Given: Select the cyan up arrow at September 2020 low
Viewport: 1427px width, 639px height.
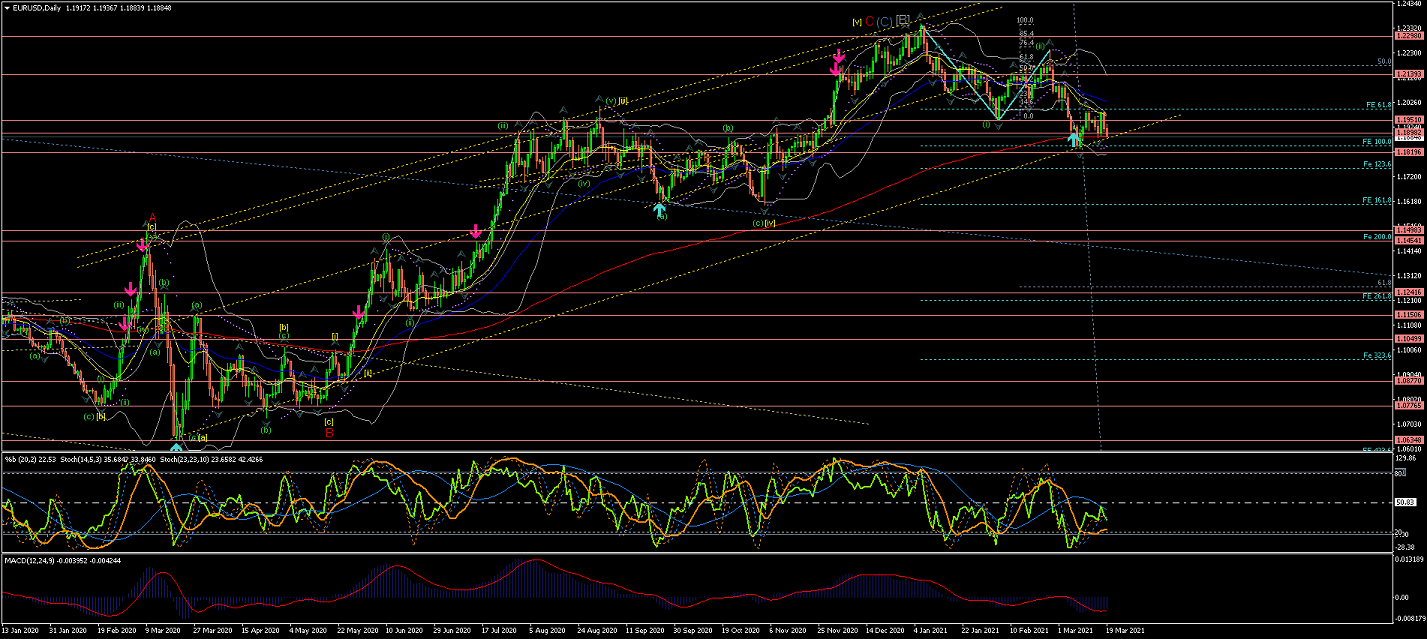Looking at the screenshot, I should (658, 209).
